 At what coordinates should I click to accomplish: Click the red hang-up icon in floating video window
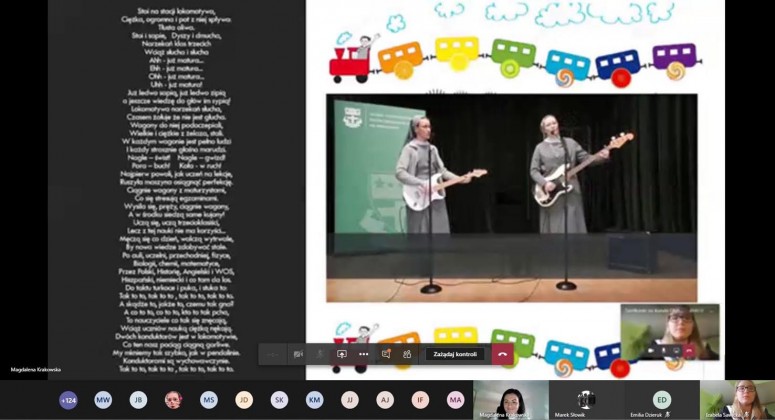(689, 351)
